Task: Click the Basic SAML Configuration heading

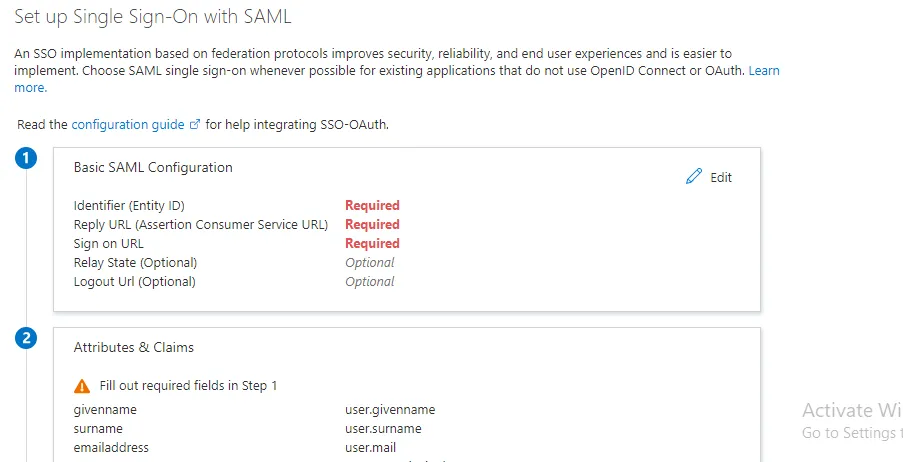Action: click(x=153, y=168)
